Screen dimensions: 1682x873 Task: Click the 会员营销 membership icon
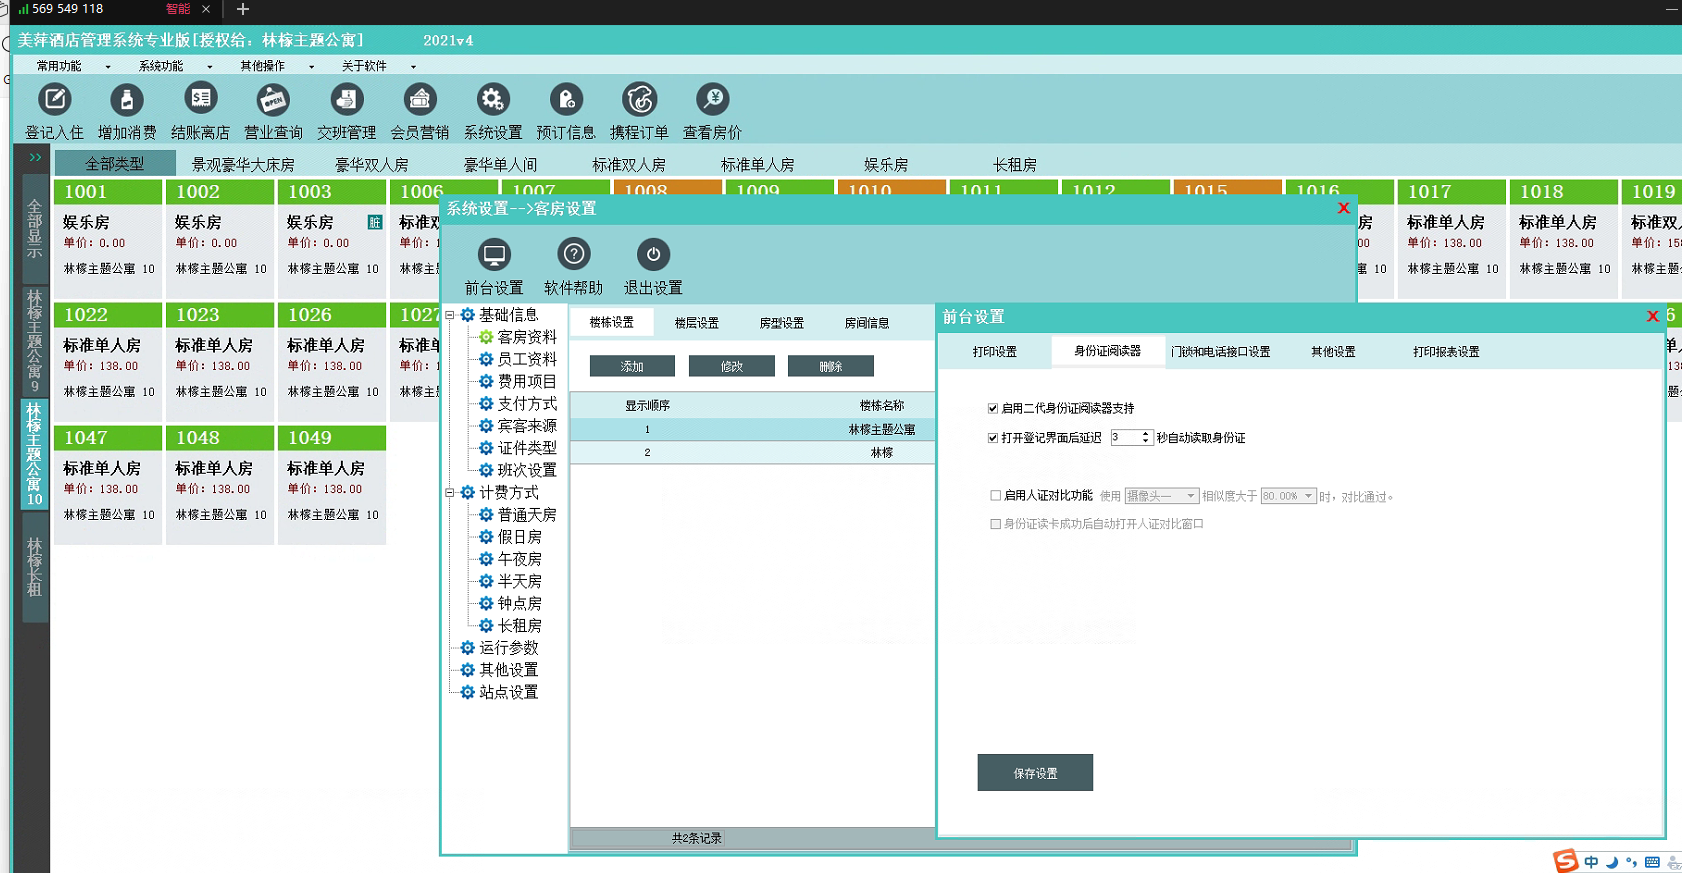[x=419, y=100]
